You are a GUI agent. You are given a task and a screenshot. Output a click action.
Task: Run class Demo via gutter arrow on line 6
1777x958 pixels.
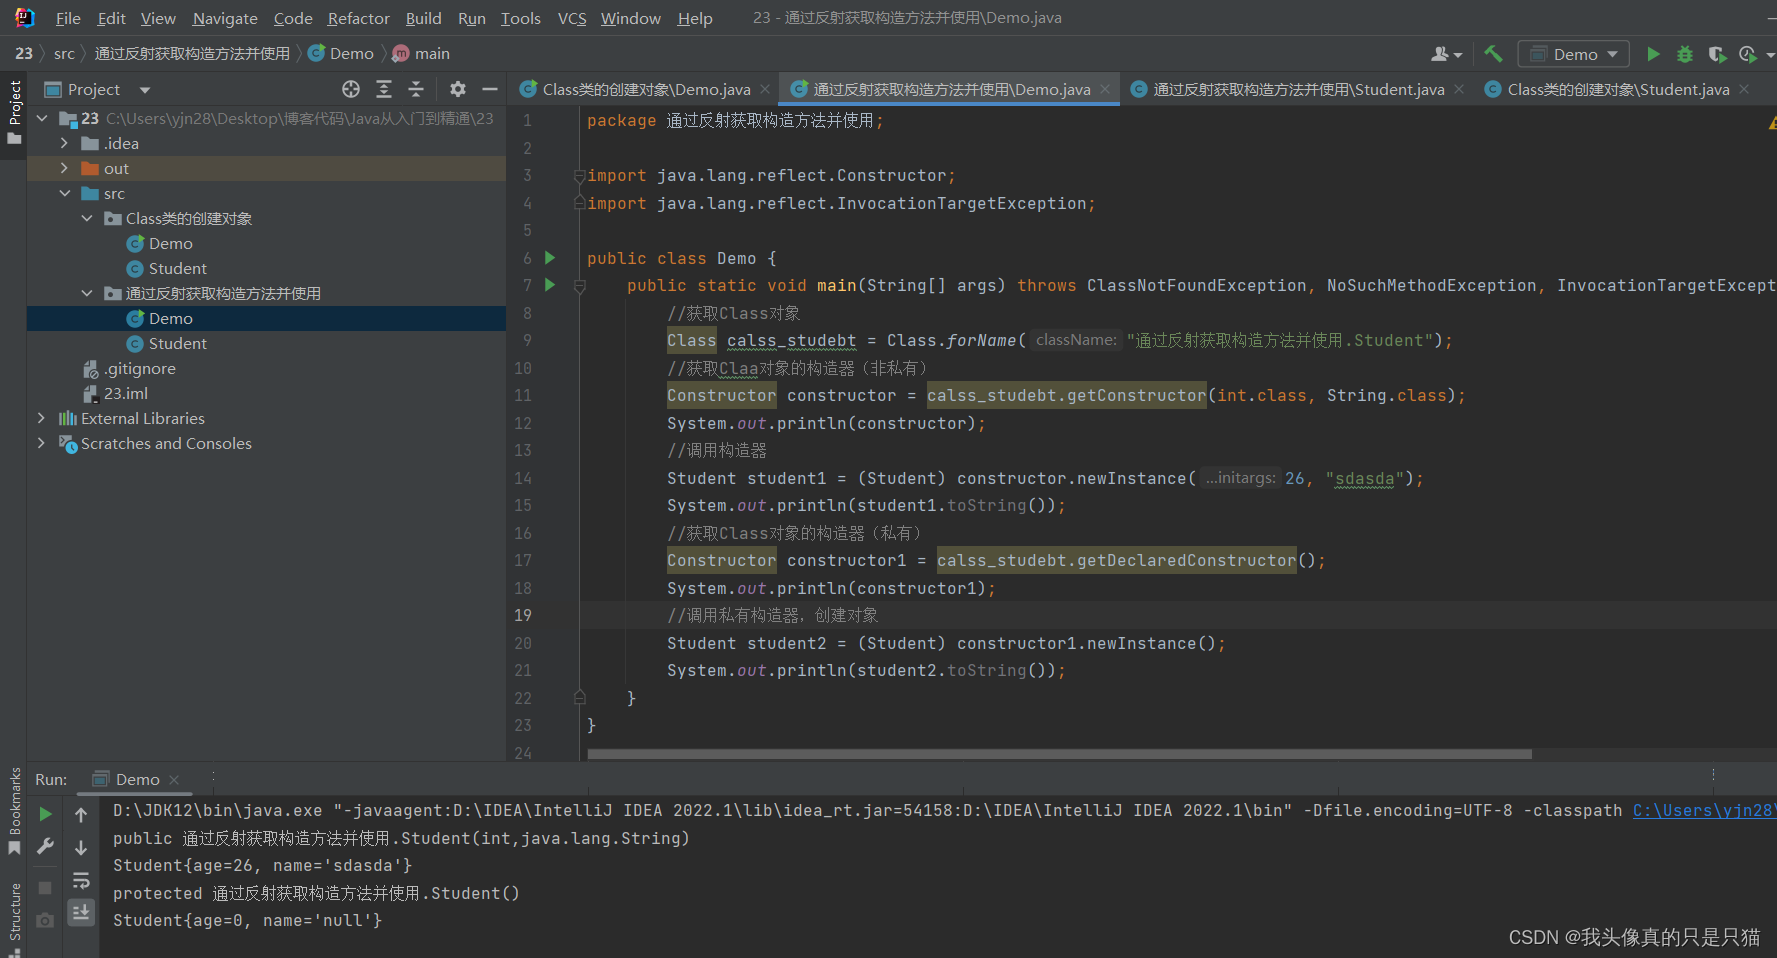[549, 258]
